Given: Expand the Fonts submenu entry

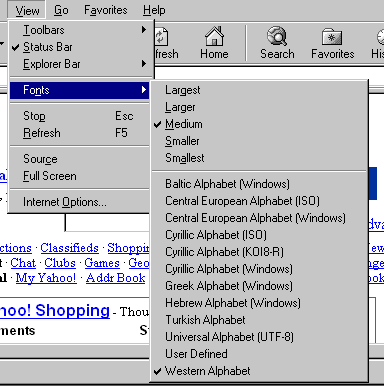Looking at the screenshot, I should [80, 90].
